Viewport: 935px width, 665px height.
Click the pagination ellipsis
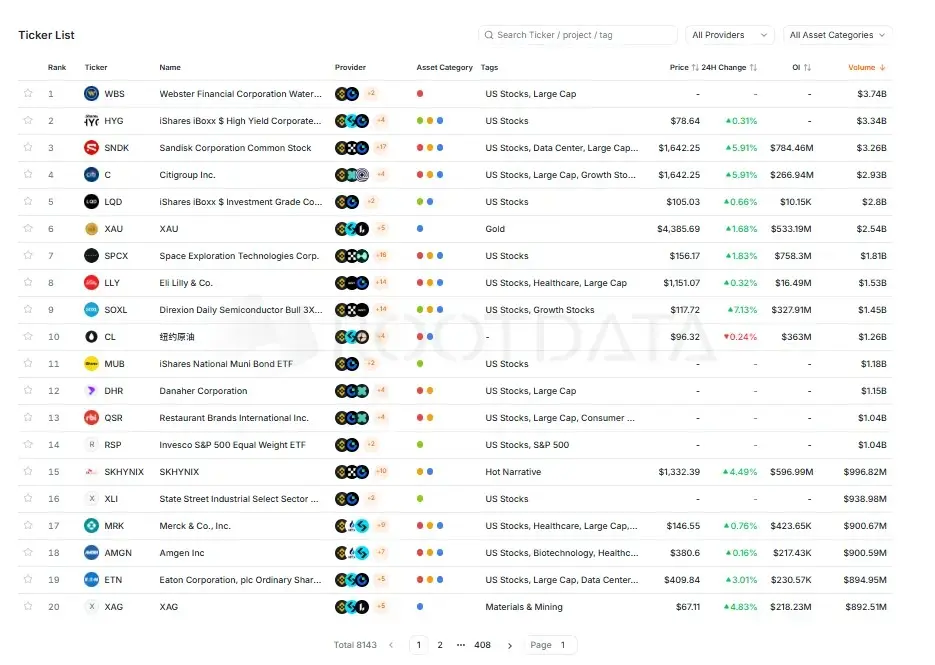tap(461, 645)
